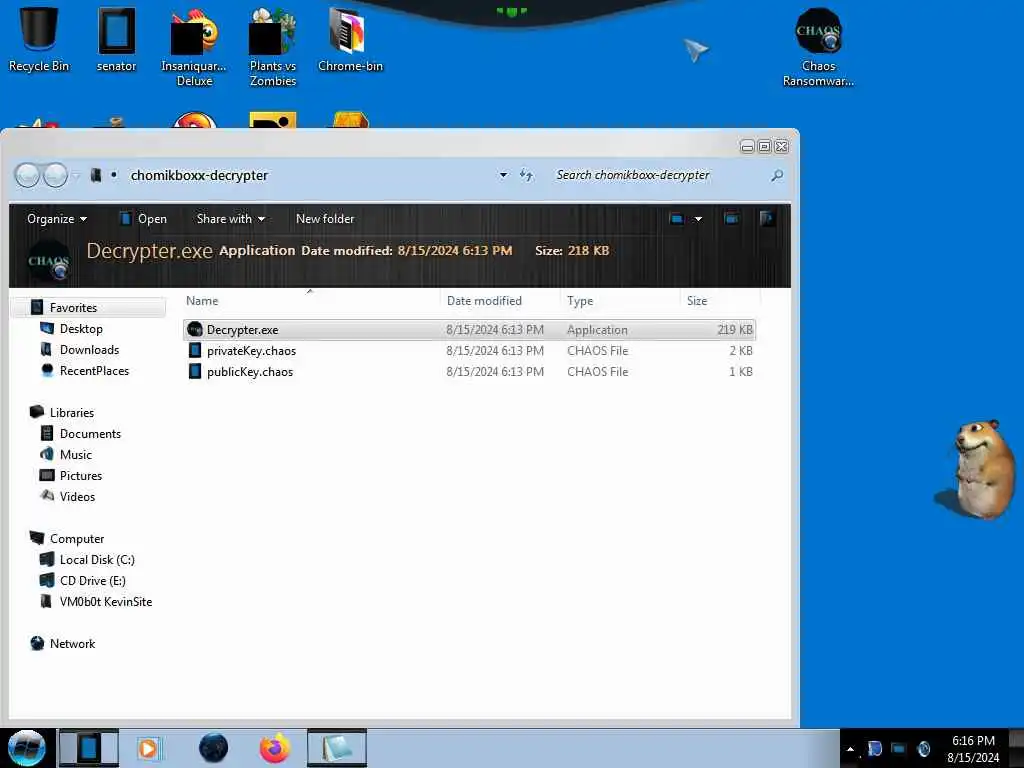This screenshot has width=1024, height=768.
Task: Select privateKey.chaos file
Action: pyautogui.click(x=469, y=351)
